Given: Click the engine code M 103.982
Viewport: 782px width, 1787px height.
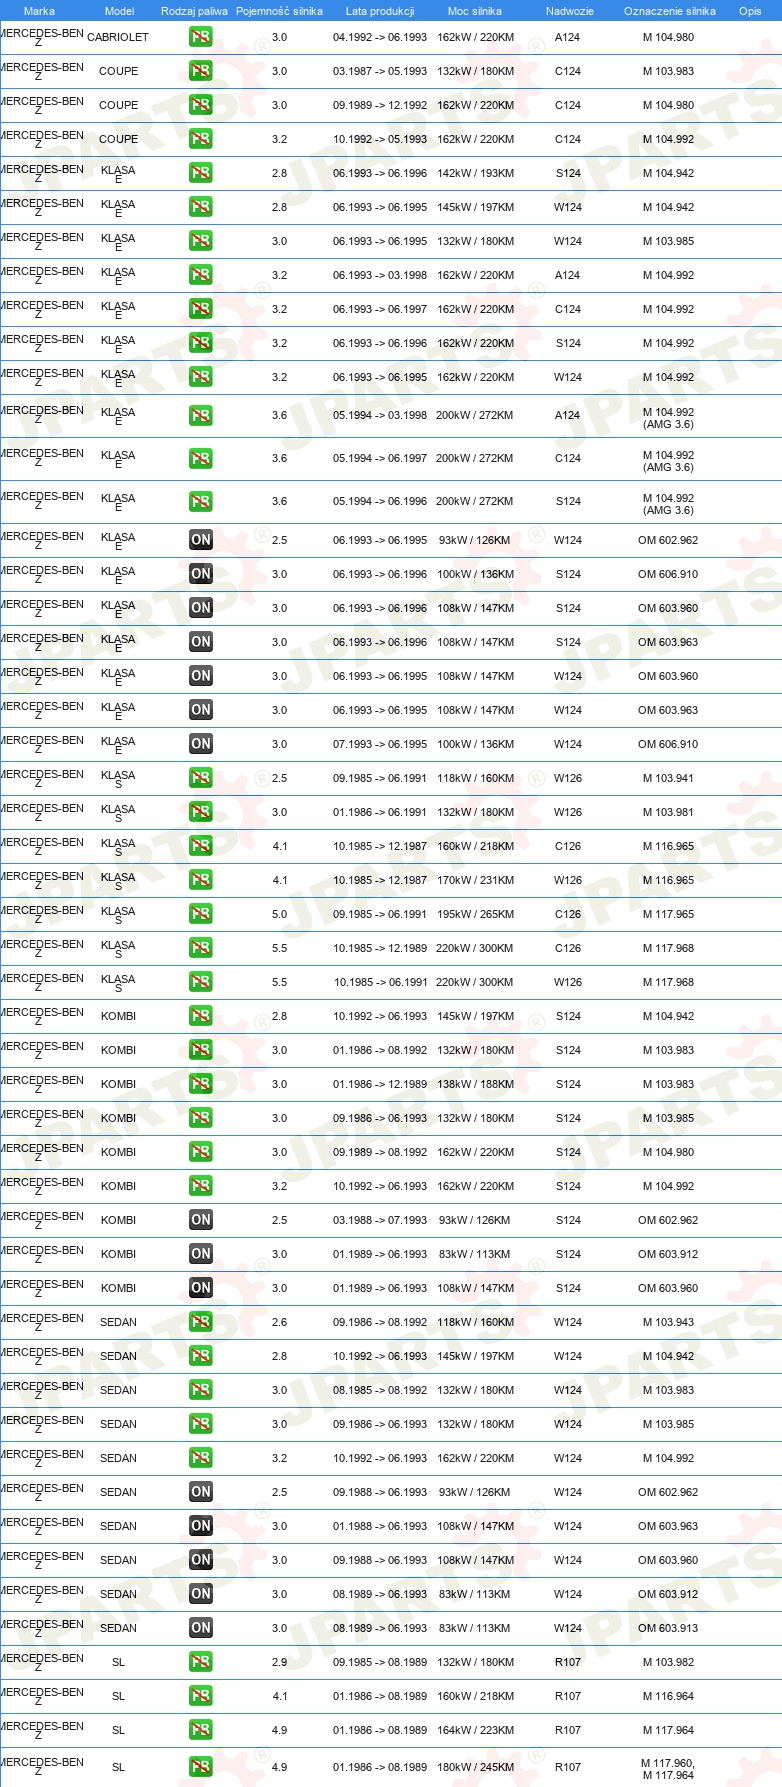Looking at the screenshot, I should point(668,1662).
